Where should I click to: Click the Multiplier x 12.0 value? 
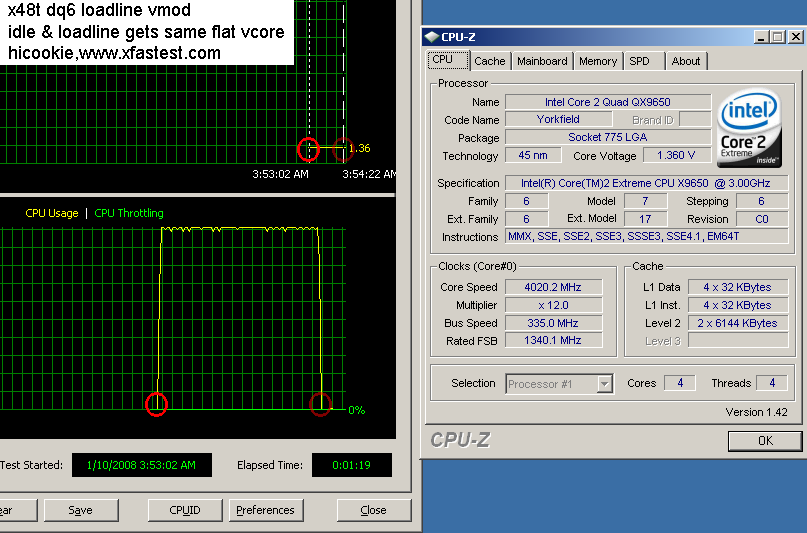pyautogui.click(x=553, y=305)
